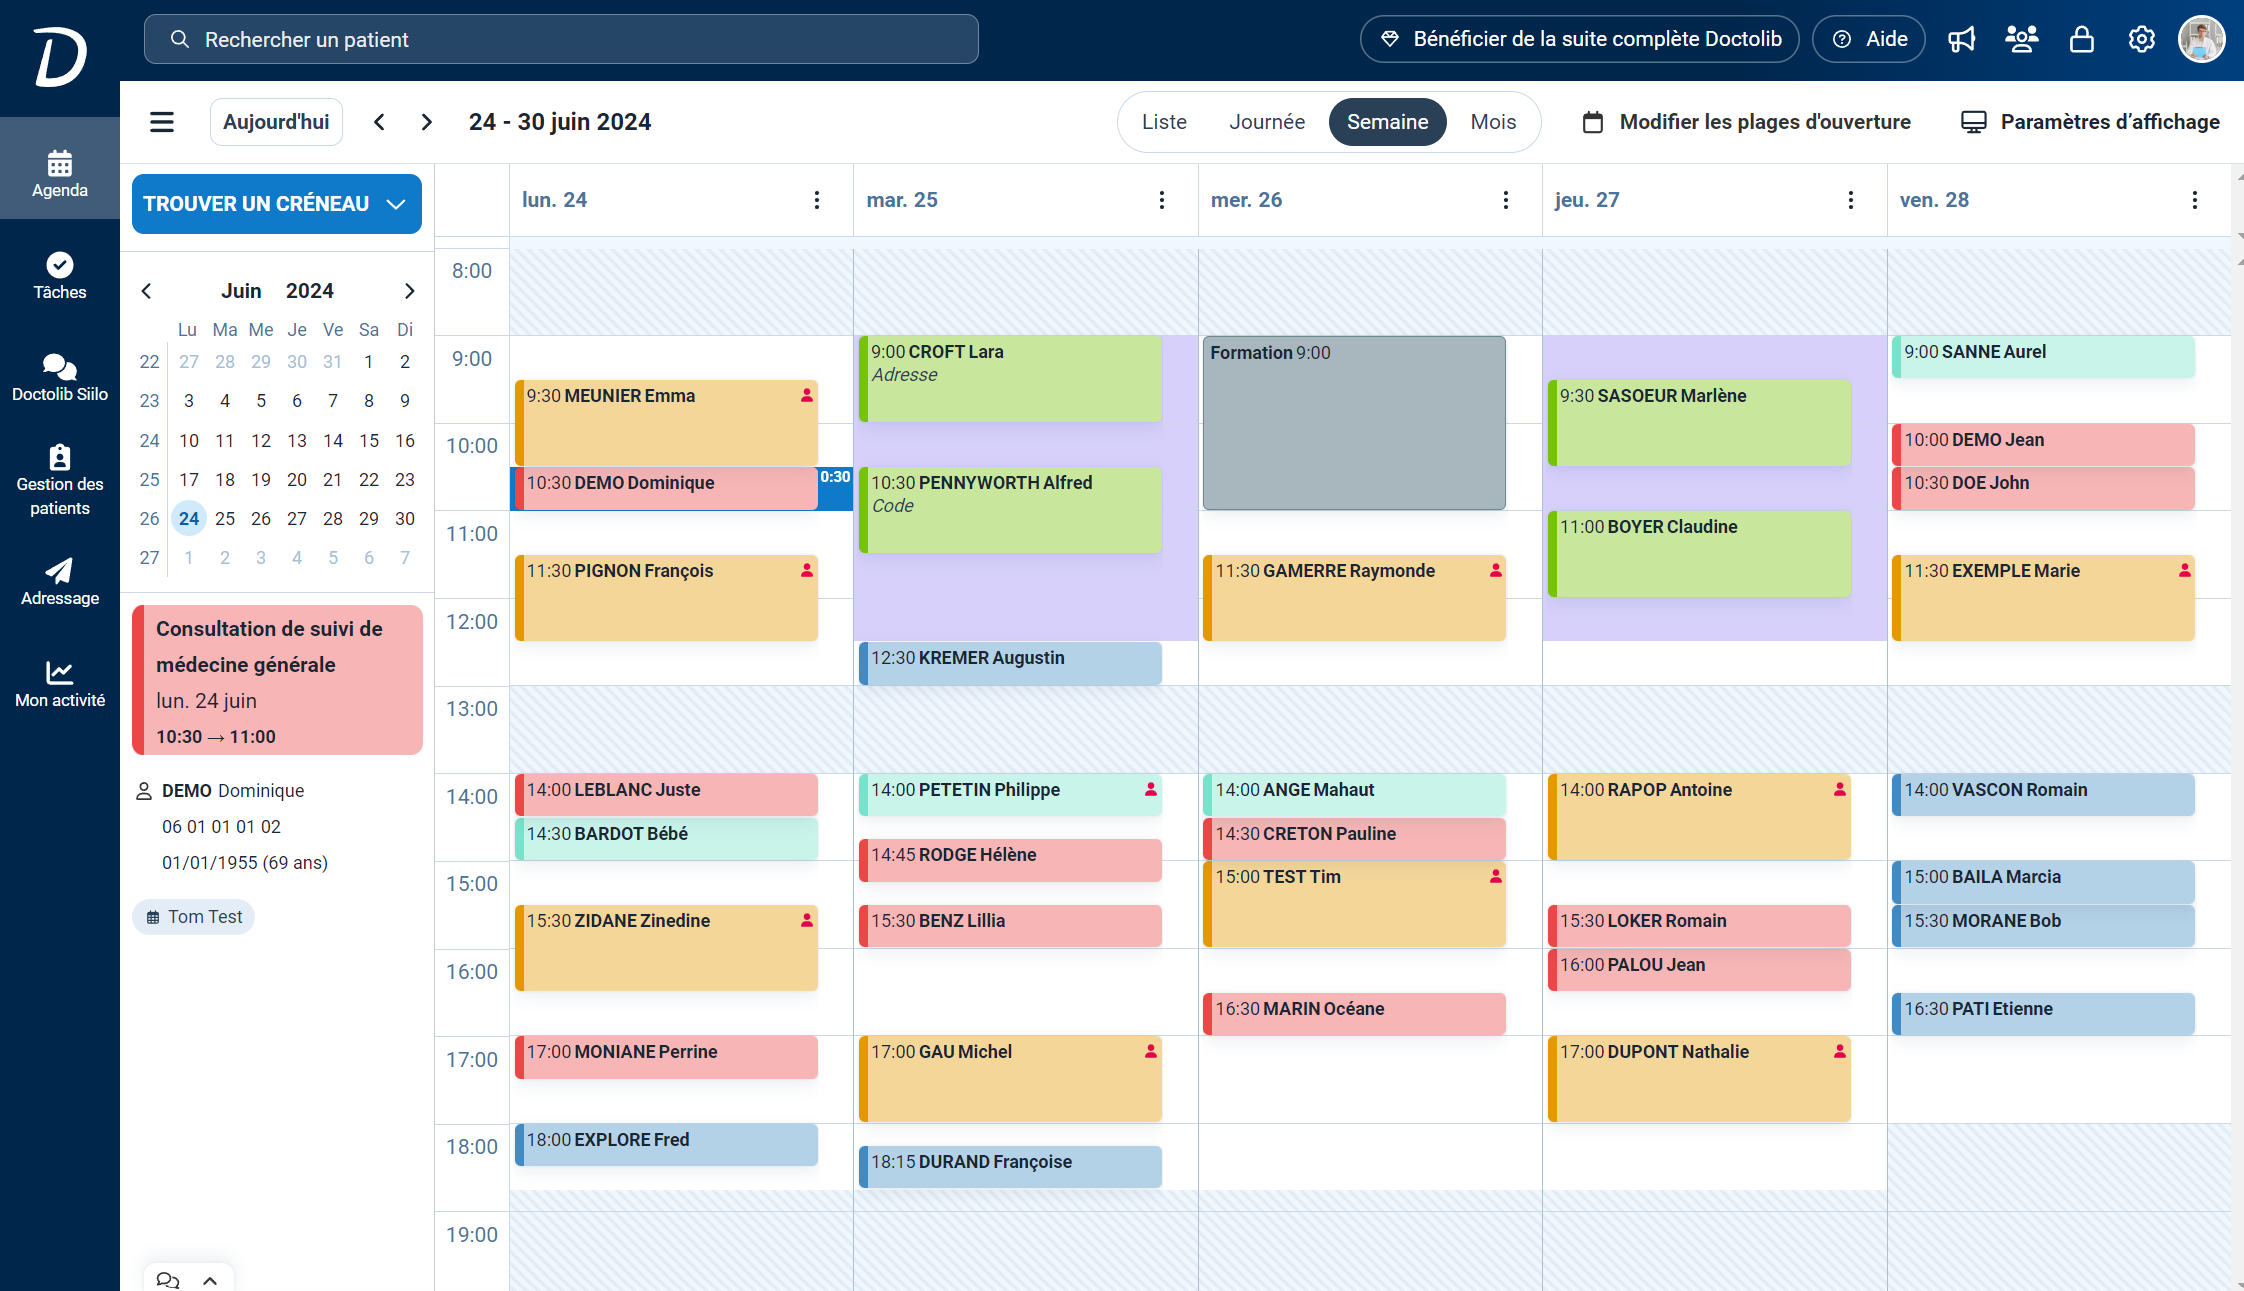Screen dimensions: 2244x1291
Task: Open the Tâches panel
Action: tap(60, 276)
